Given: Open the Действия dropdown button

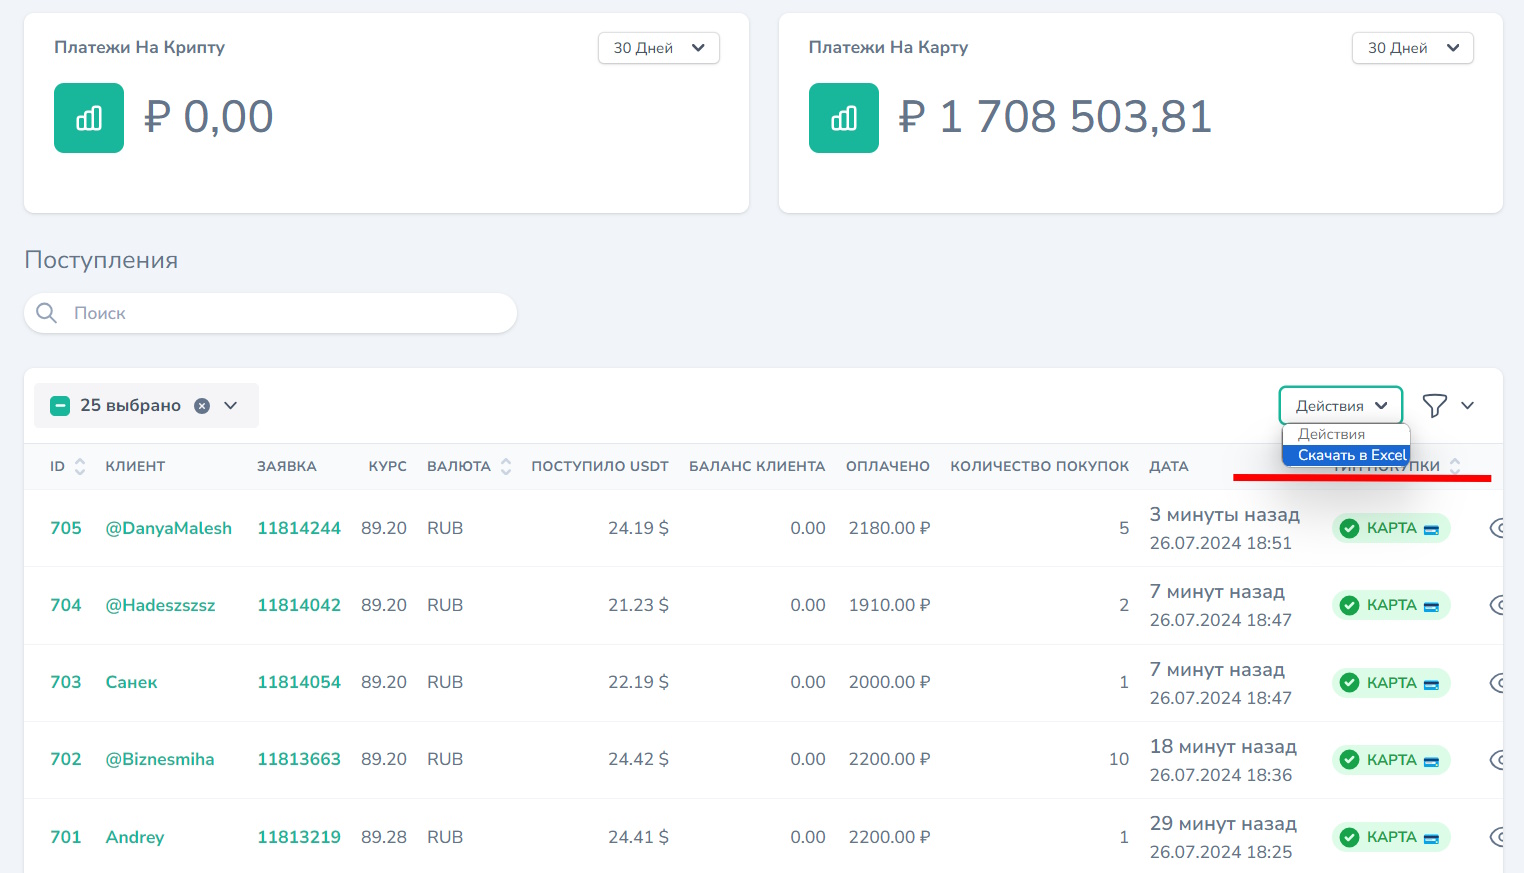Looking at the screenshot, I should [1340, 405].
